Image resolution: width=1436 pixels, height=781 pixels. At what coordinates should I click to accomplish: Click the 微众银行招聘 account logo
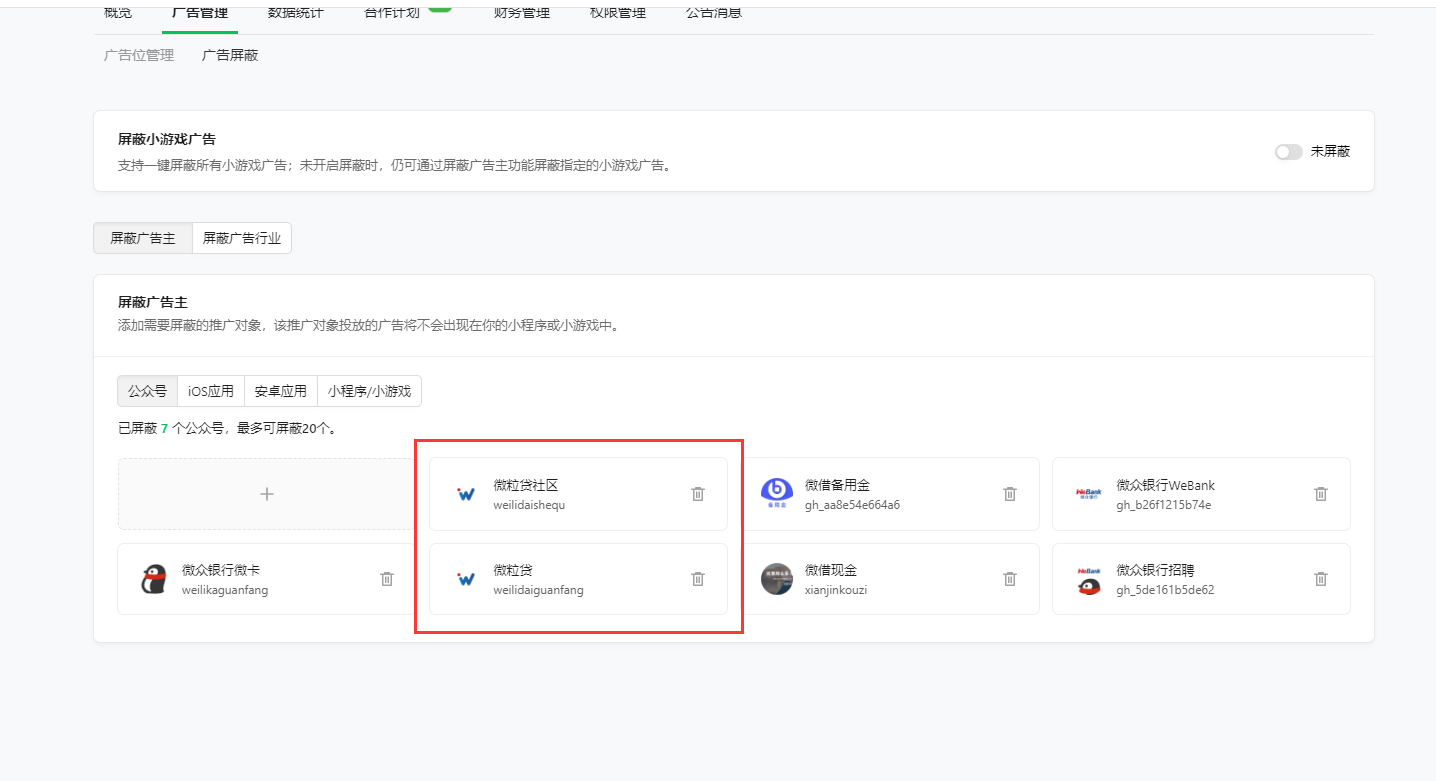tap(1088, 579)
